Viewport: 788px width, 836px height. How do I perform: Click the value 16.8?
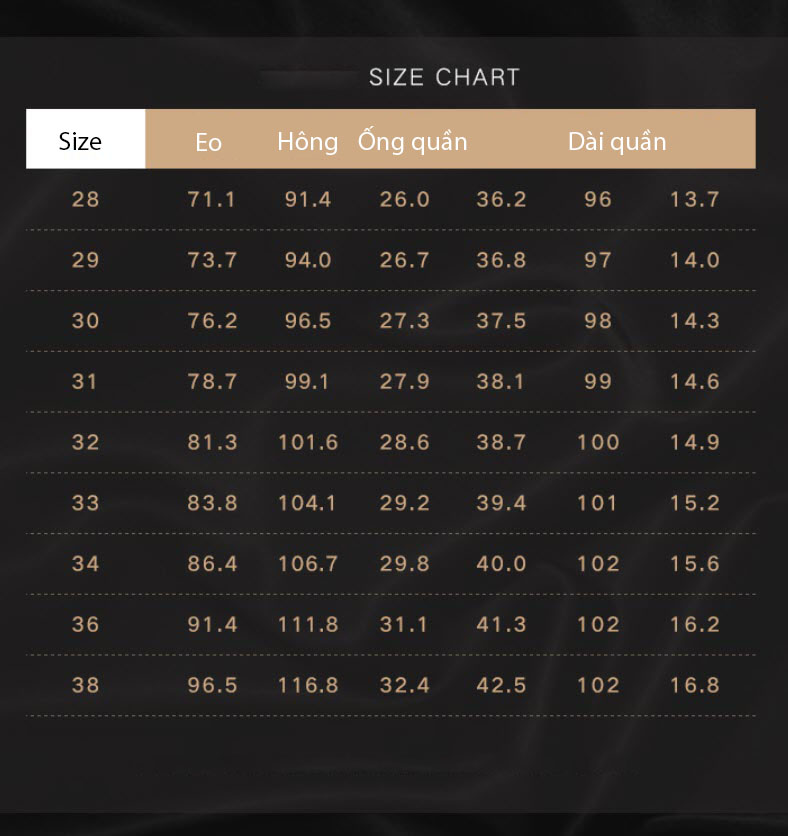[x=695, y=686]
